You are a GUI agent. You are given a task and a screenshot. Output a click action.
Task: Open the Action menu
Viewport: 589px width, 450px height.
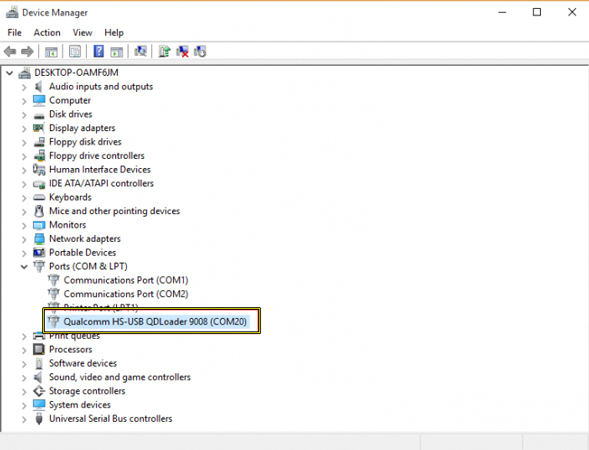tap(47, 33)
